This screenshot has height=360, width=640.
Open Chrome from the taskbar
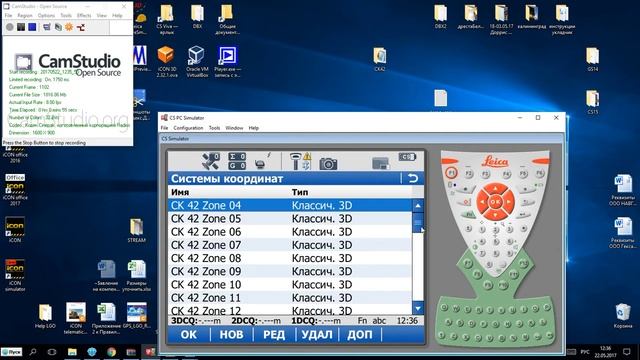pyautogui.click(x=111, y=351)
